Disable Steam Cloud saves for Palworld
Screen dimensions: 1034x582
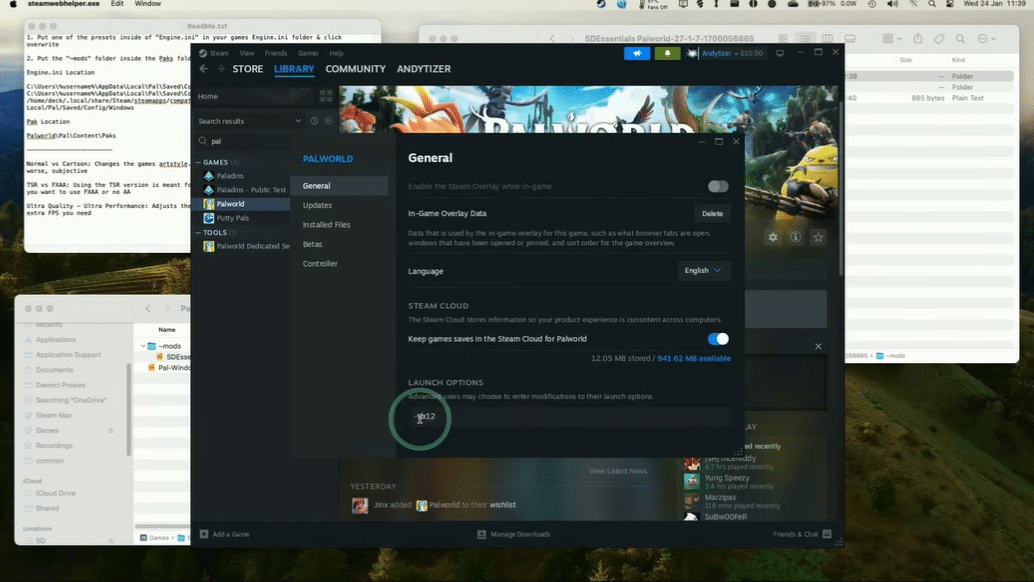[x=717, y=339]
